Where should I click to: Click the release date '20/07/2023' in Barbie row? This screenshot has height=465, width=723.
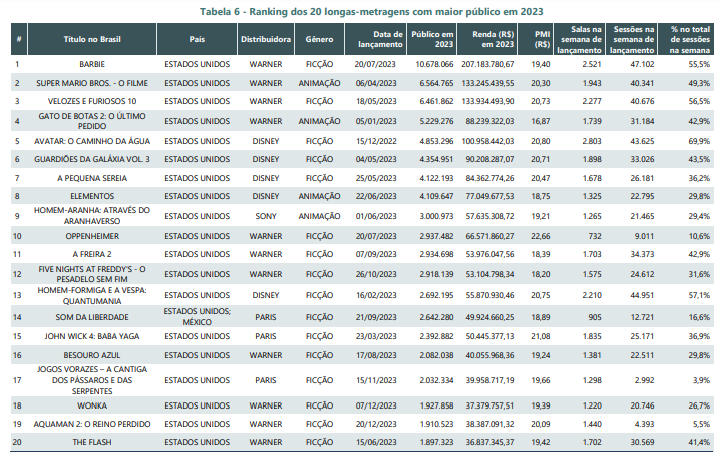point(375,64)
